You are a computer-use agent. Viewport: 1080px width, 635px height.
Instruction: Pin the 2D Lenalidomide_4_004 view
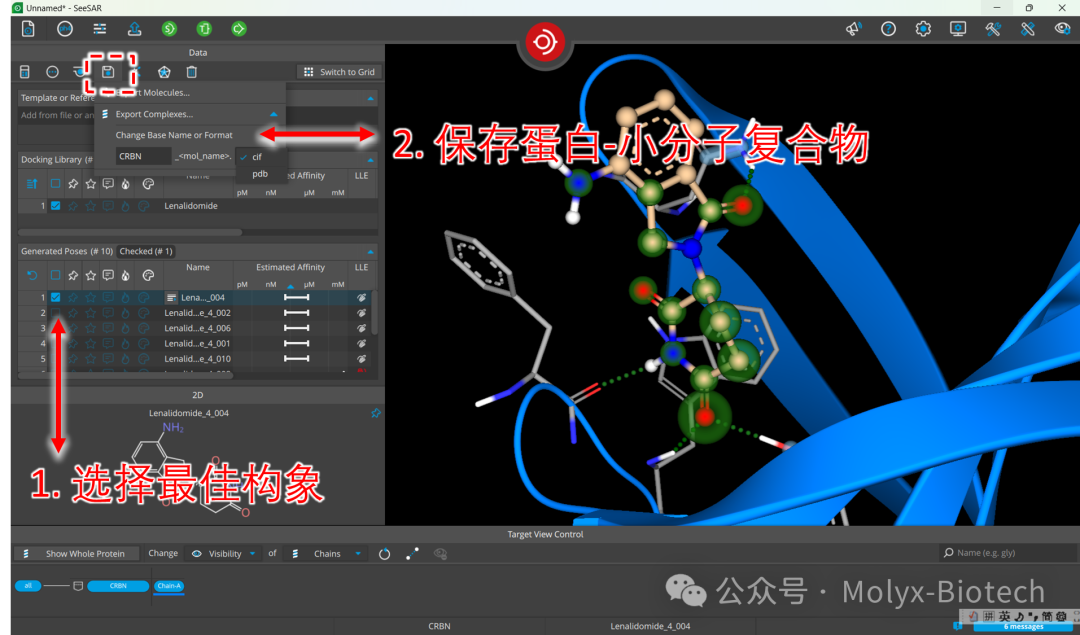(375, 413)
